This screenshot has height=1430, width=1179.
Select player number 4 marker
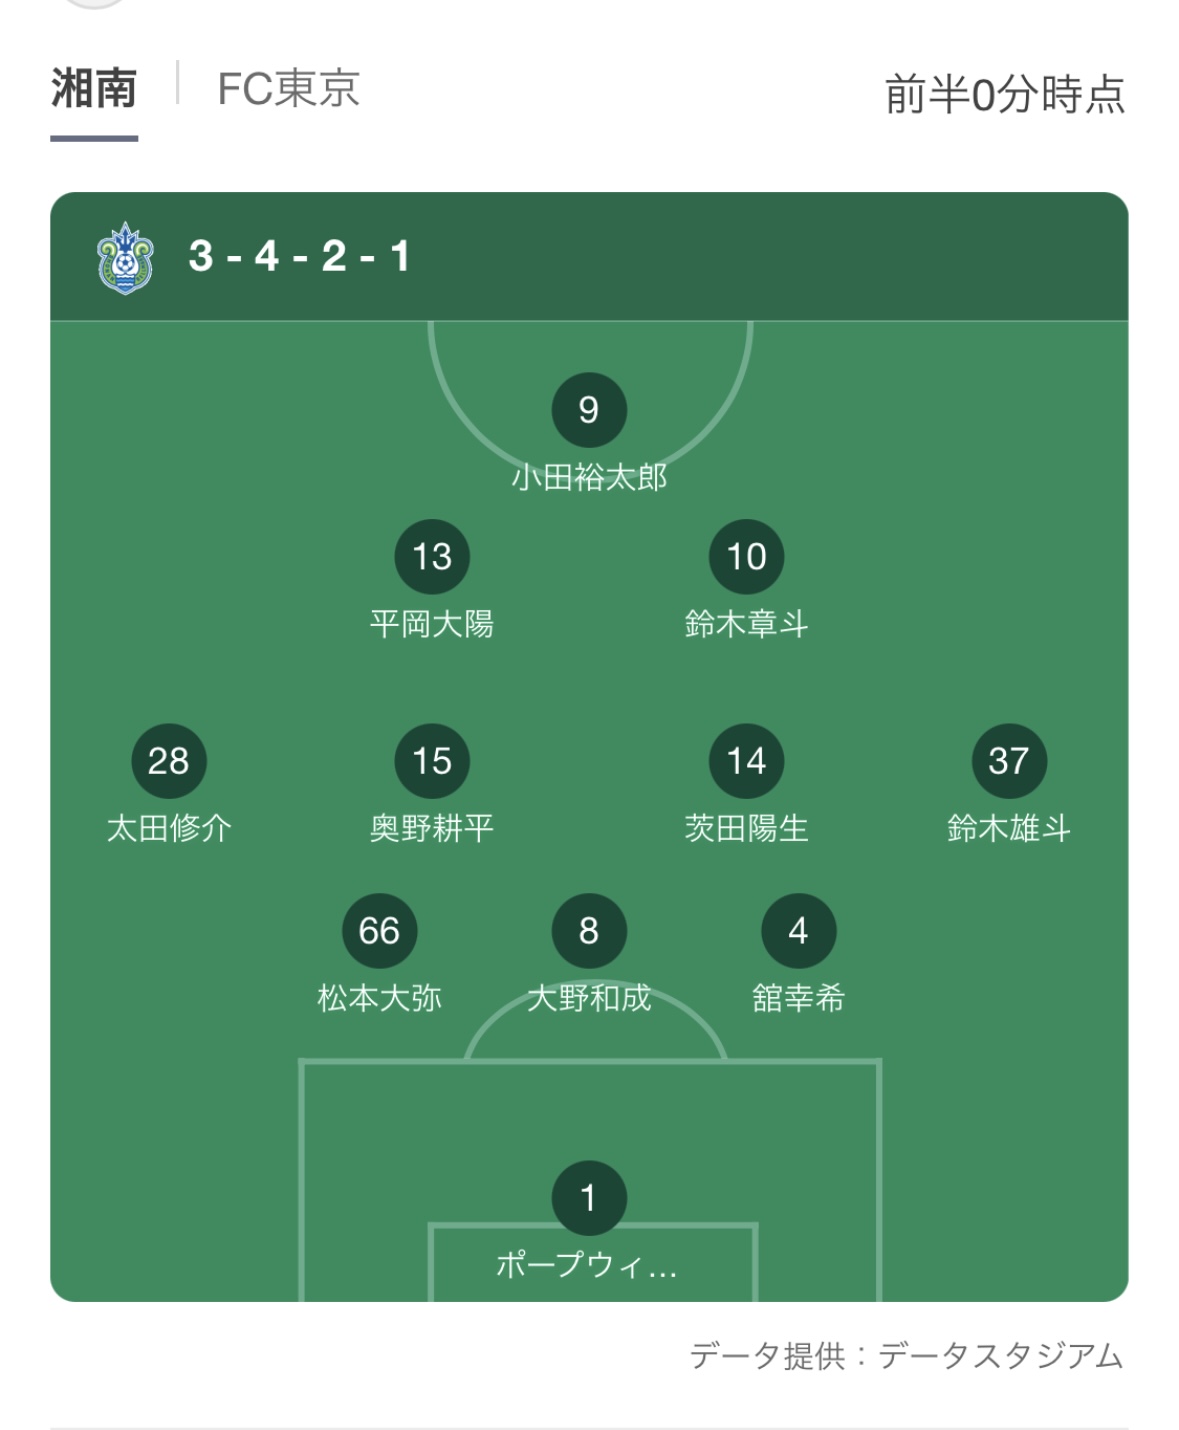(x=798, y=931)
